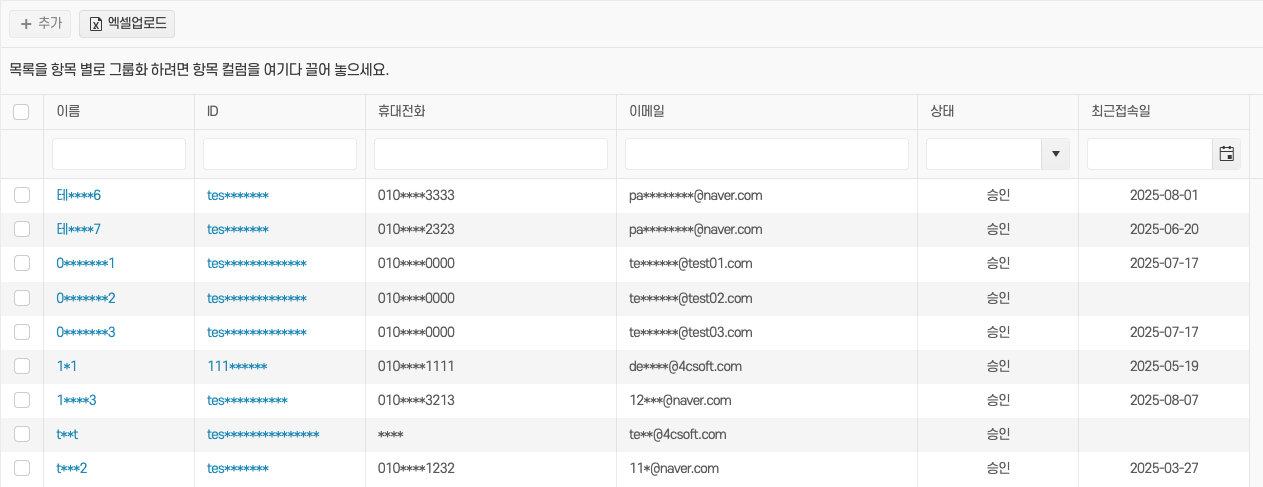Open the 111****** ID link
Viewport: 1263px width, 487px height.
(x=237, y=366)
